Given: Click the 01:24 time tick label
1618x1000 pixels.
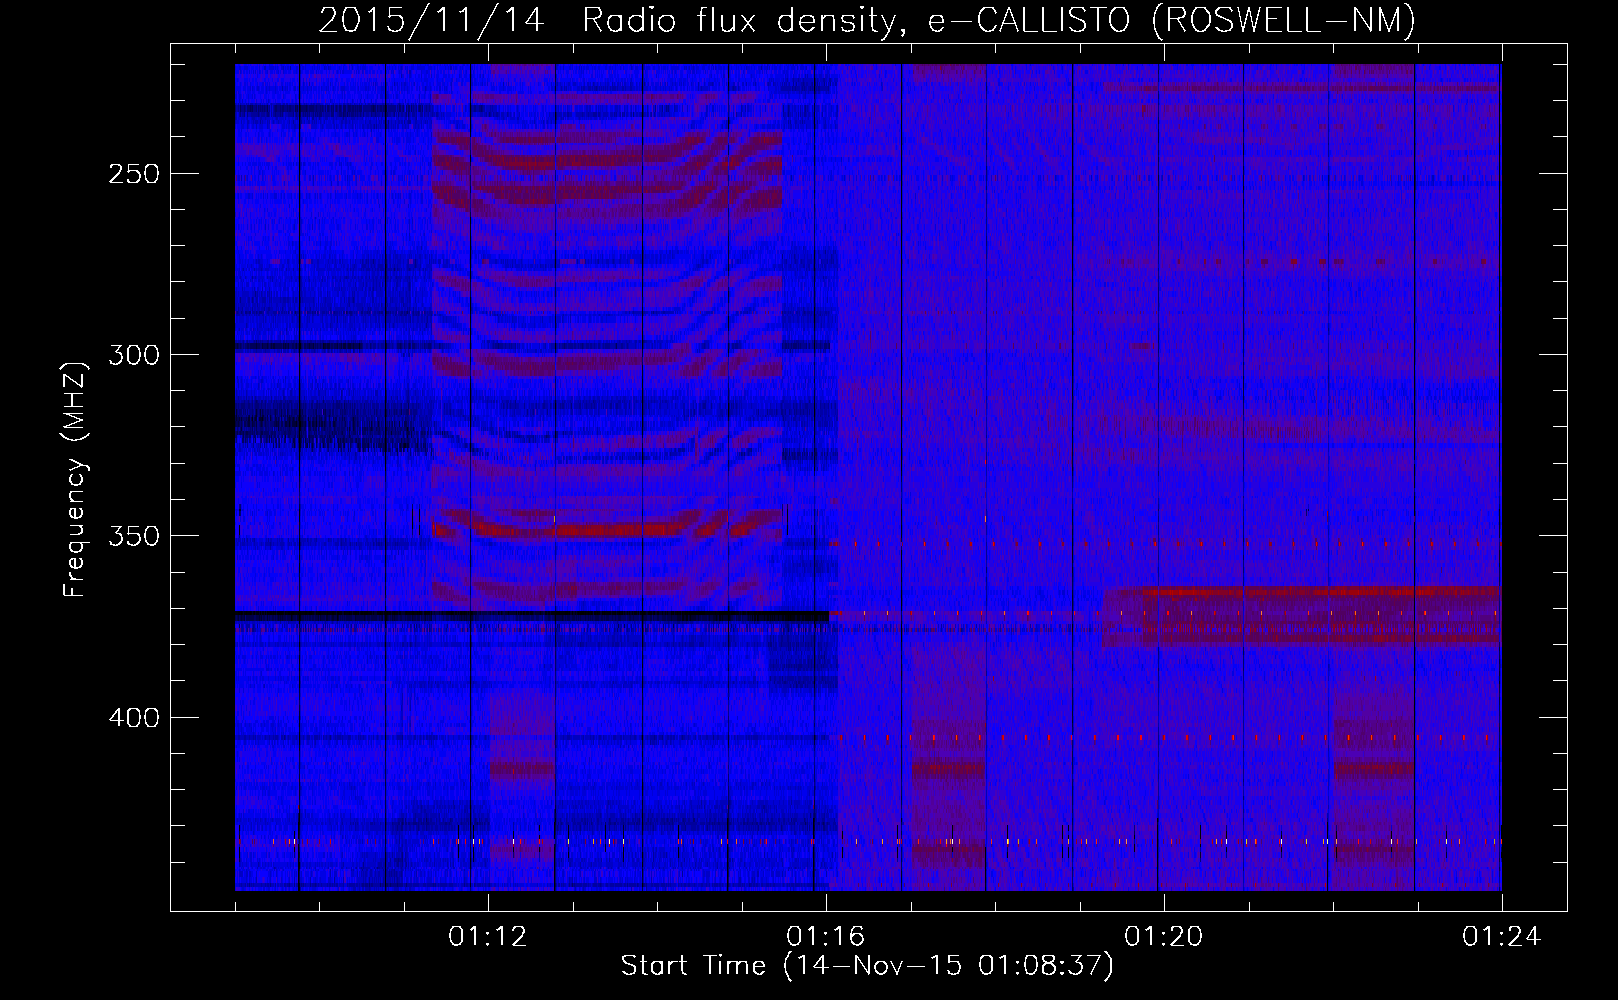Looking at the screenshot, I should [x=1501, y=937].
